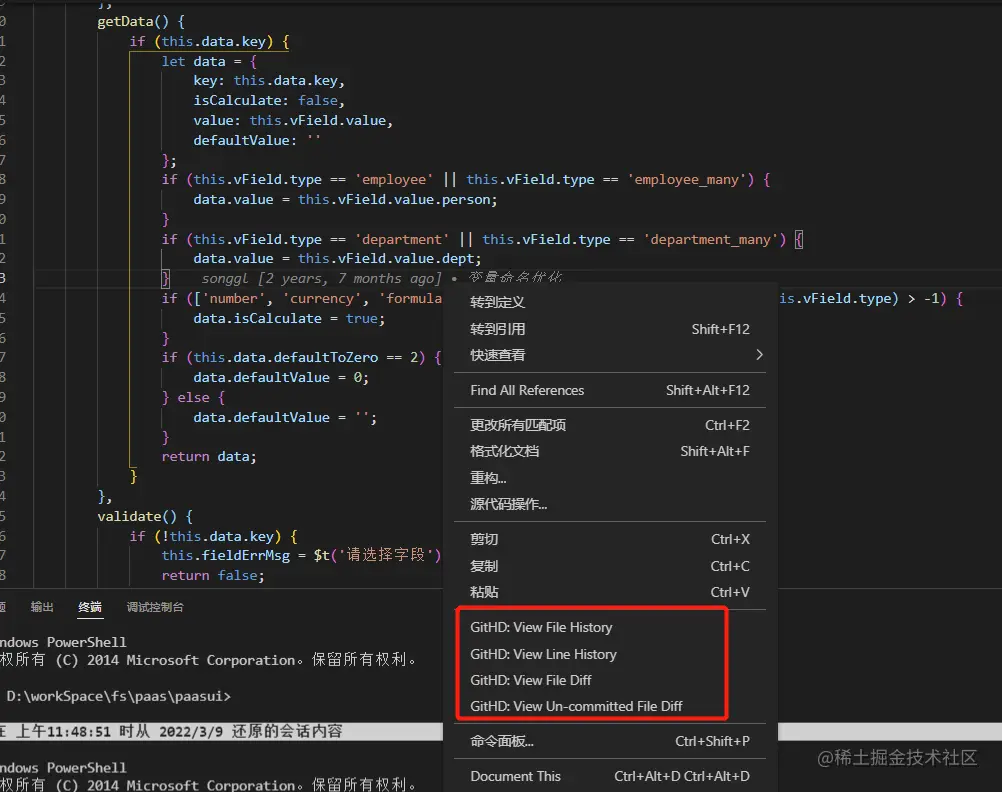Switch to the 终端 panel tab
The height and width of the screenshot is (792, 1002).
coord(90,607)
